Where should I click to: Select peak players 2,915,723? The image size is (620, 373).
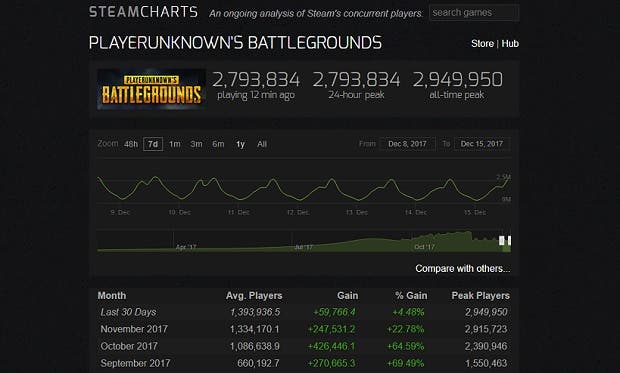coord(486,329)
